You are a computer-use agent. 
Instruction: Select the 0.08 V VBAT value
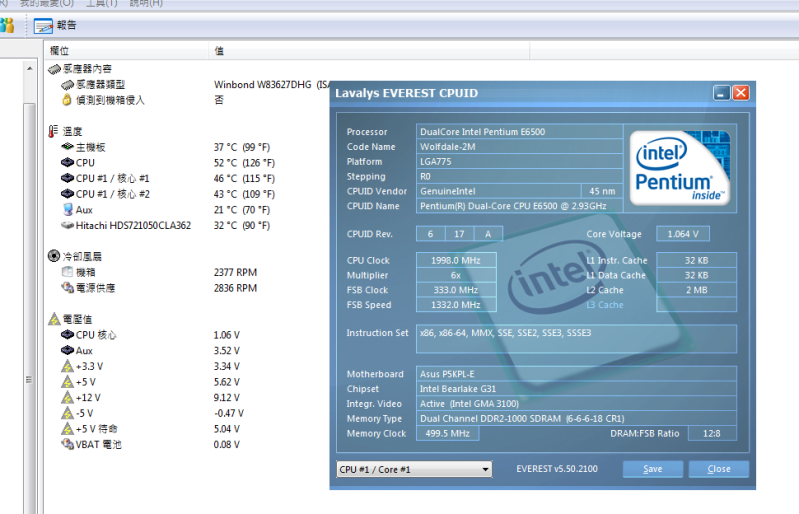[227, 445]
